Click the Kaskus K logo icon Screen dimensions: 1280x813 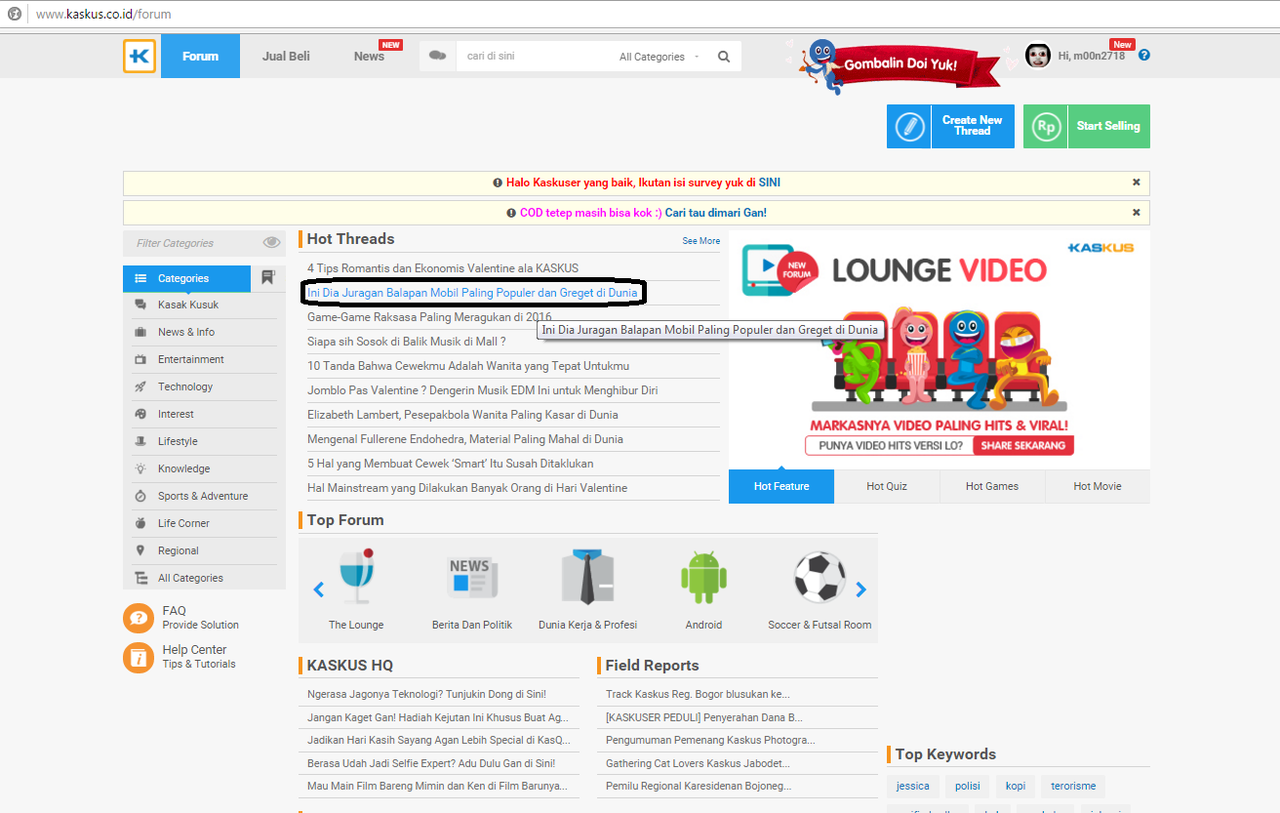tap(140, 56)
